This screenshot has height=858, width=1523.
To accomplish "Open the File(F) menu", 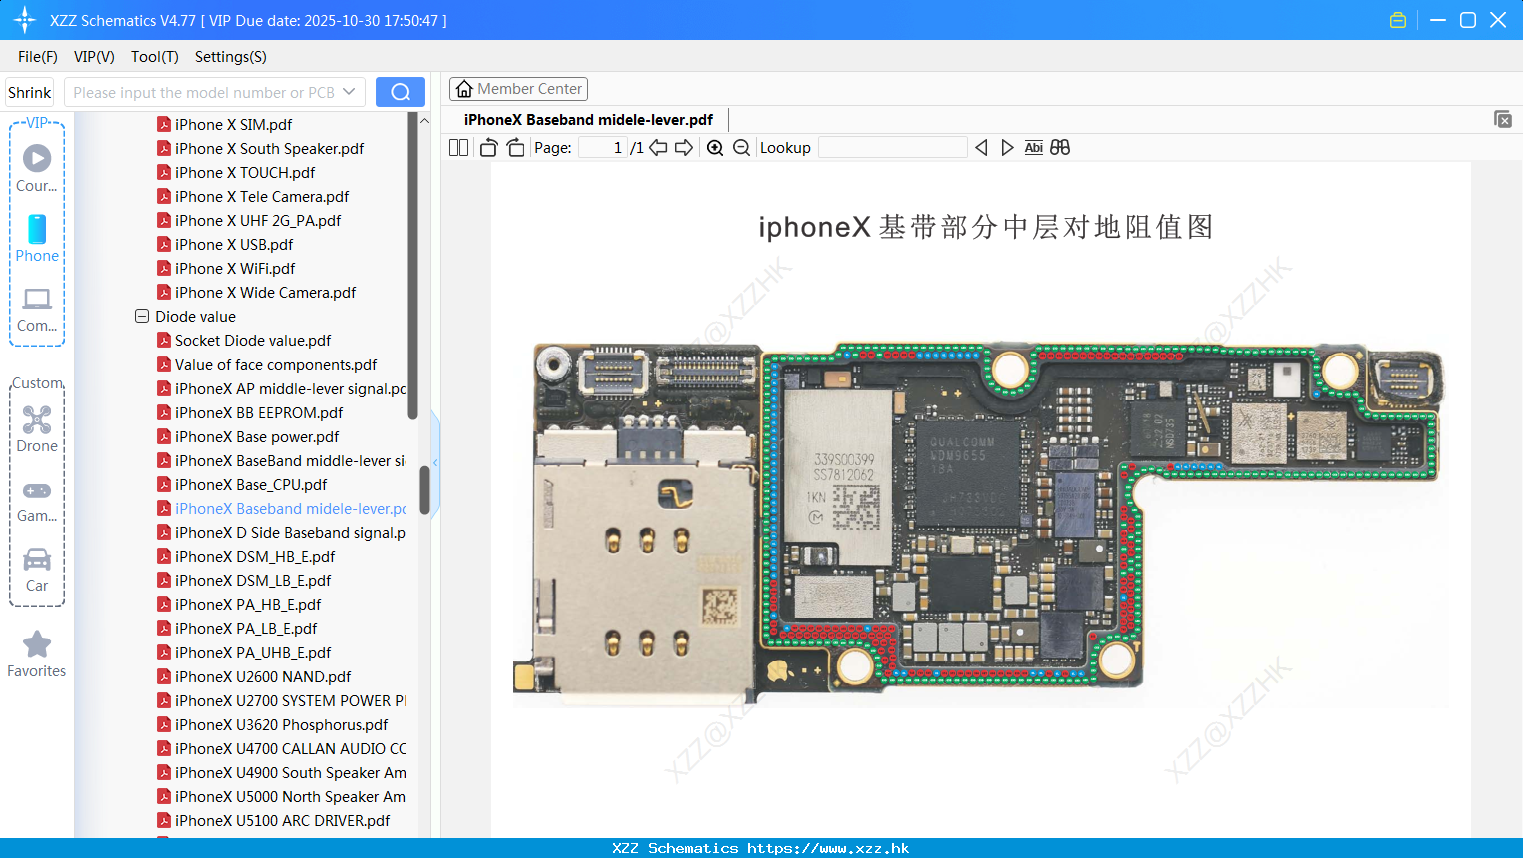I will (38, 56).
